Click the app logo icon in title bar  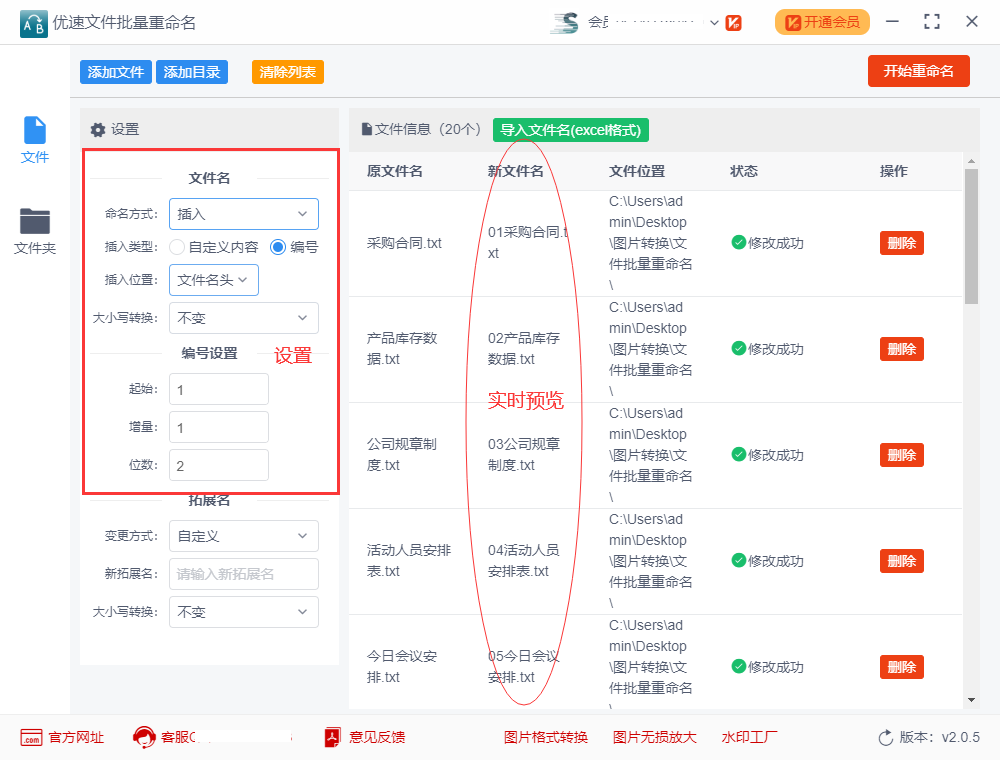(33, 24)
